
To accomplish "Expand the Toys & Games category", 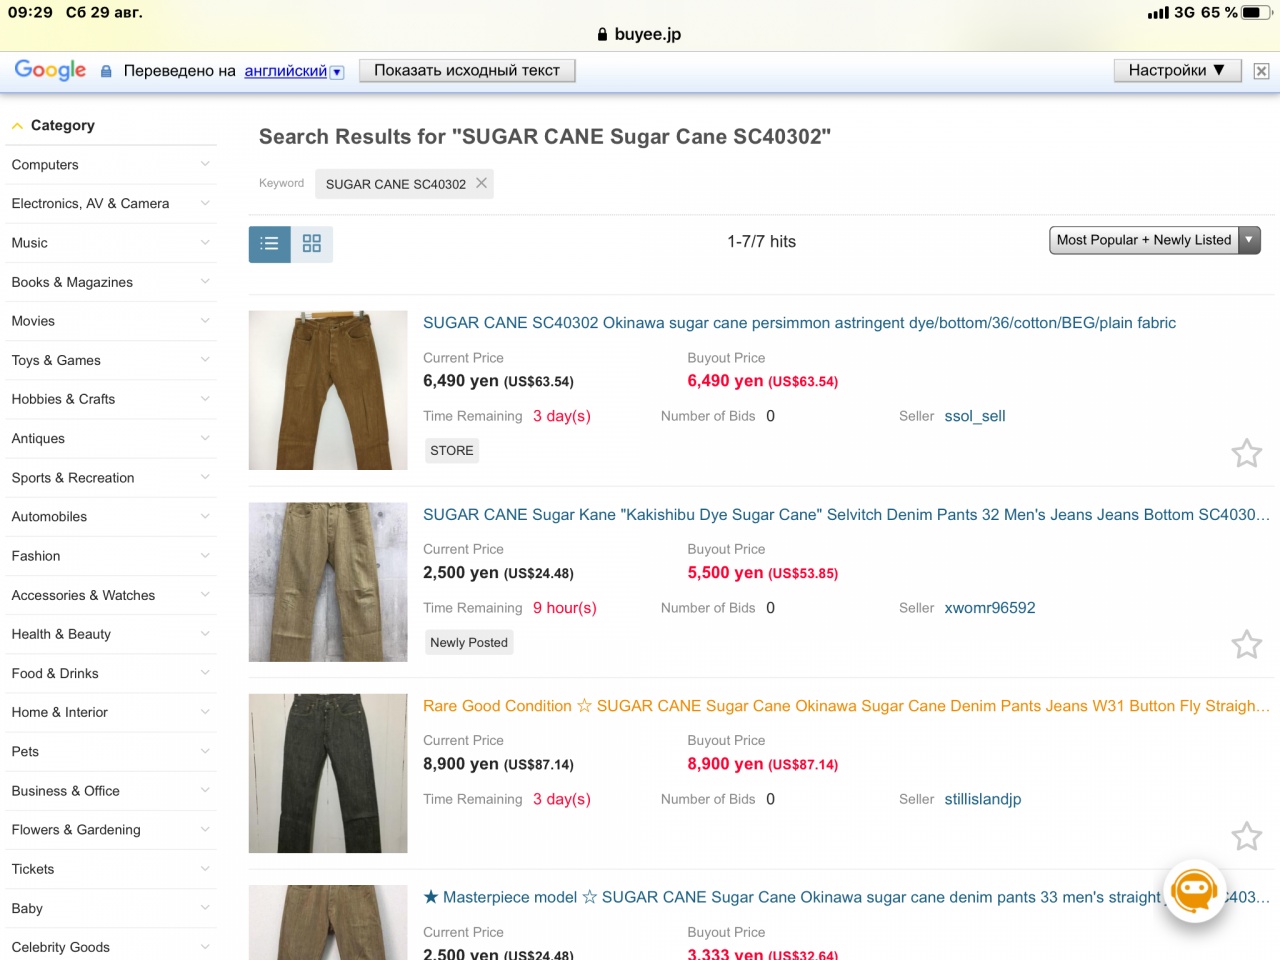I will [111, 360].
